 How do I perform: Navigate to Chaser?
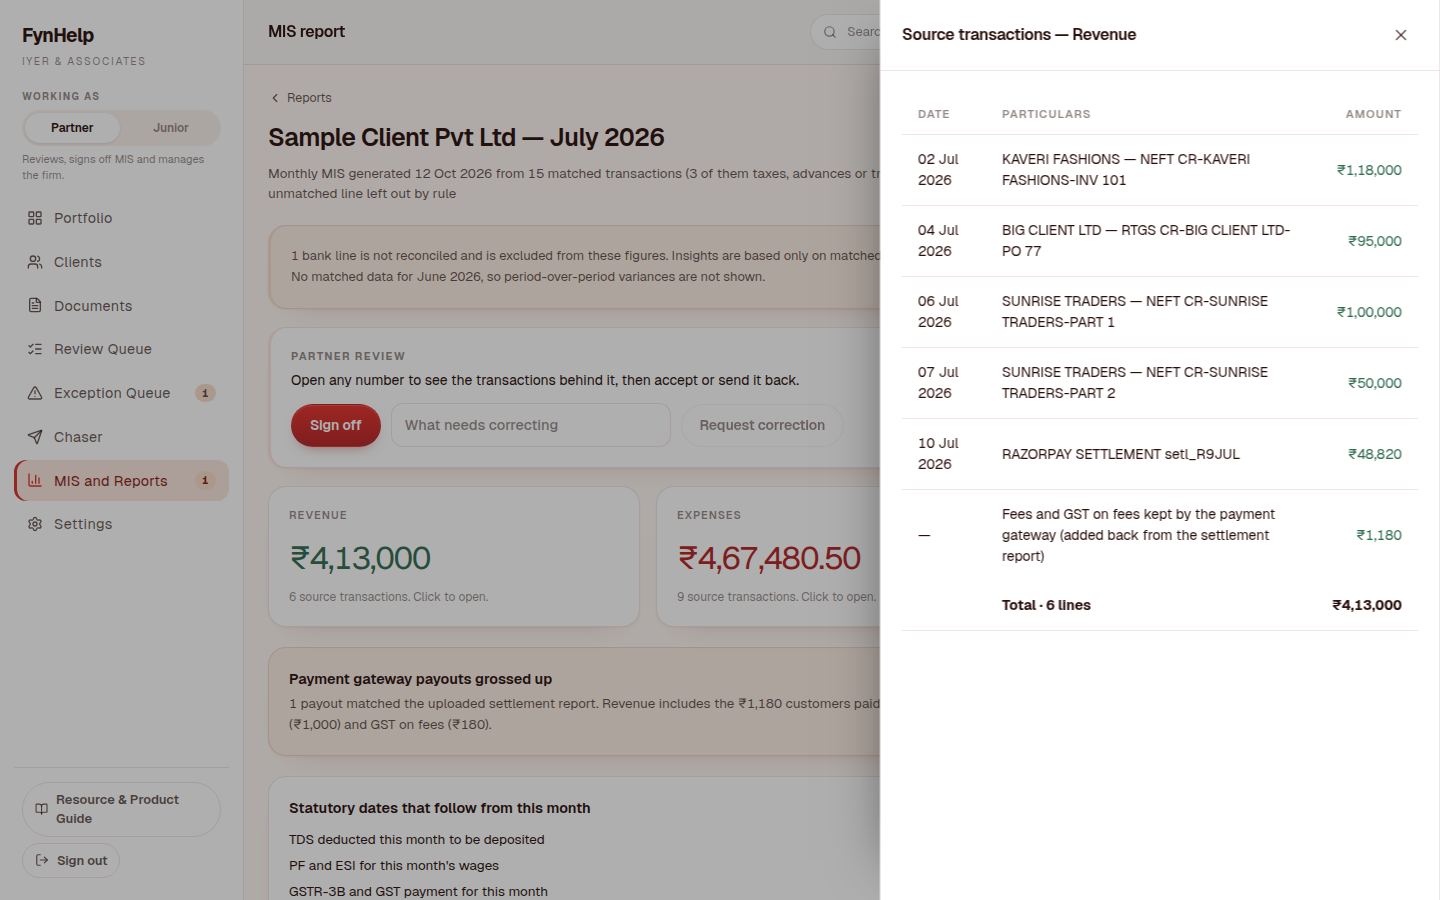121,437
